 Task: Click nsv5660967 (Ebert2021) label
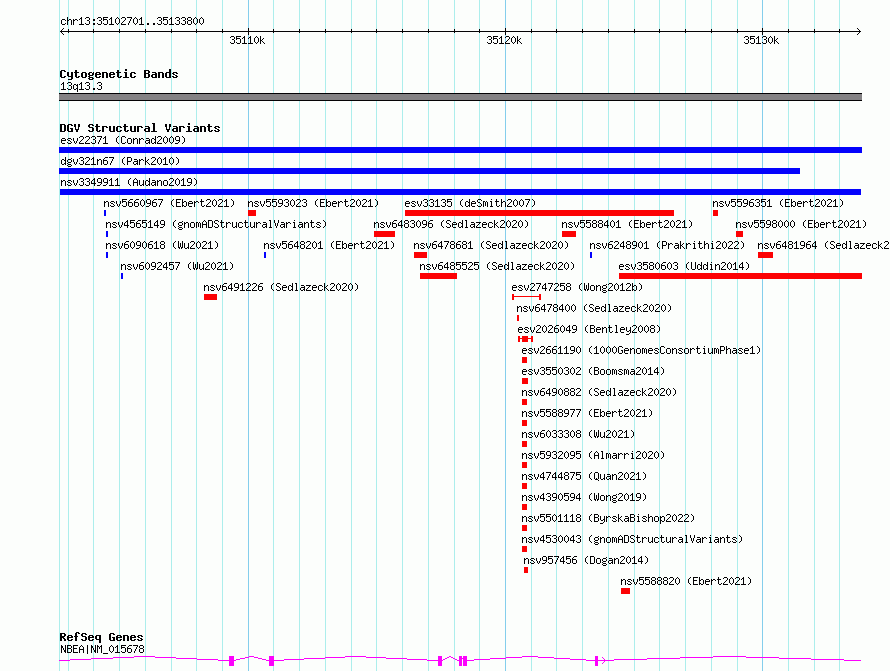(169, 203)
